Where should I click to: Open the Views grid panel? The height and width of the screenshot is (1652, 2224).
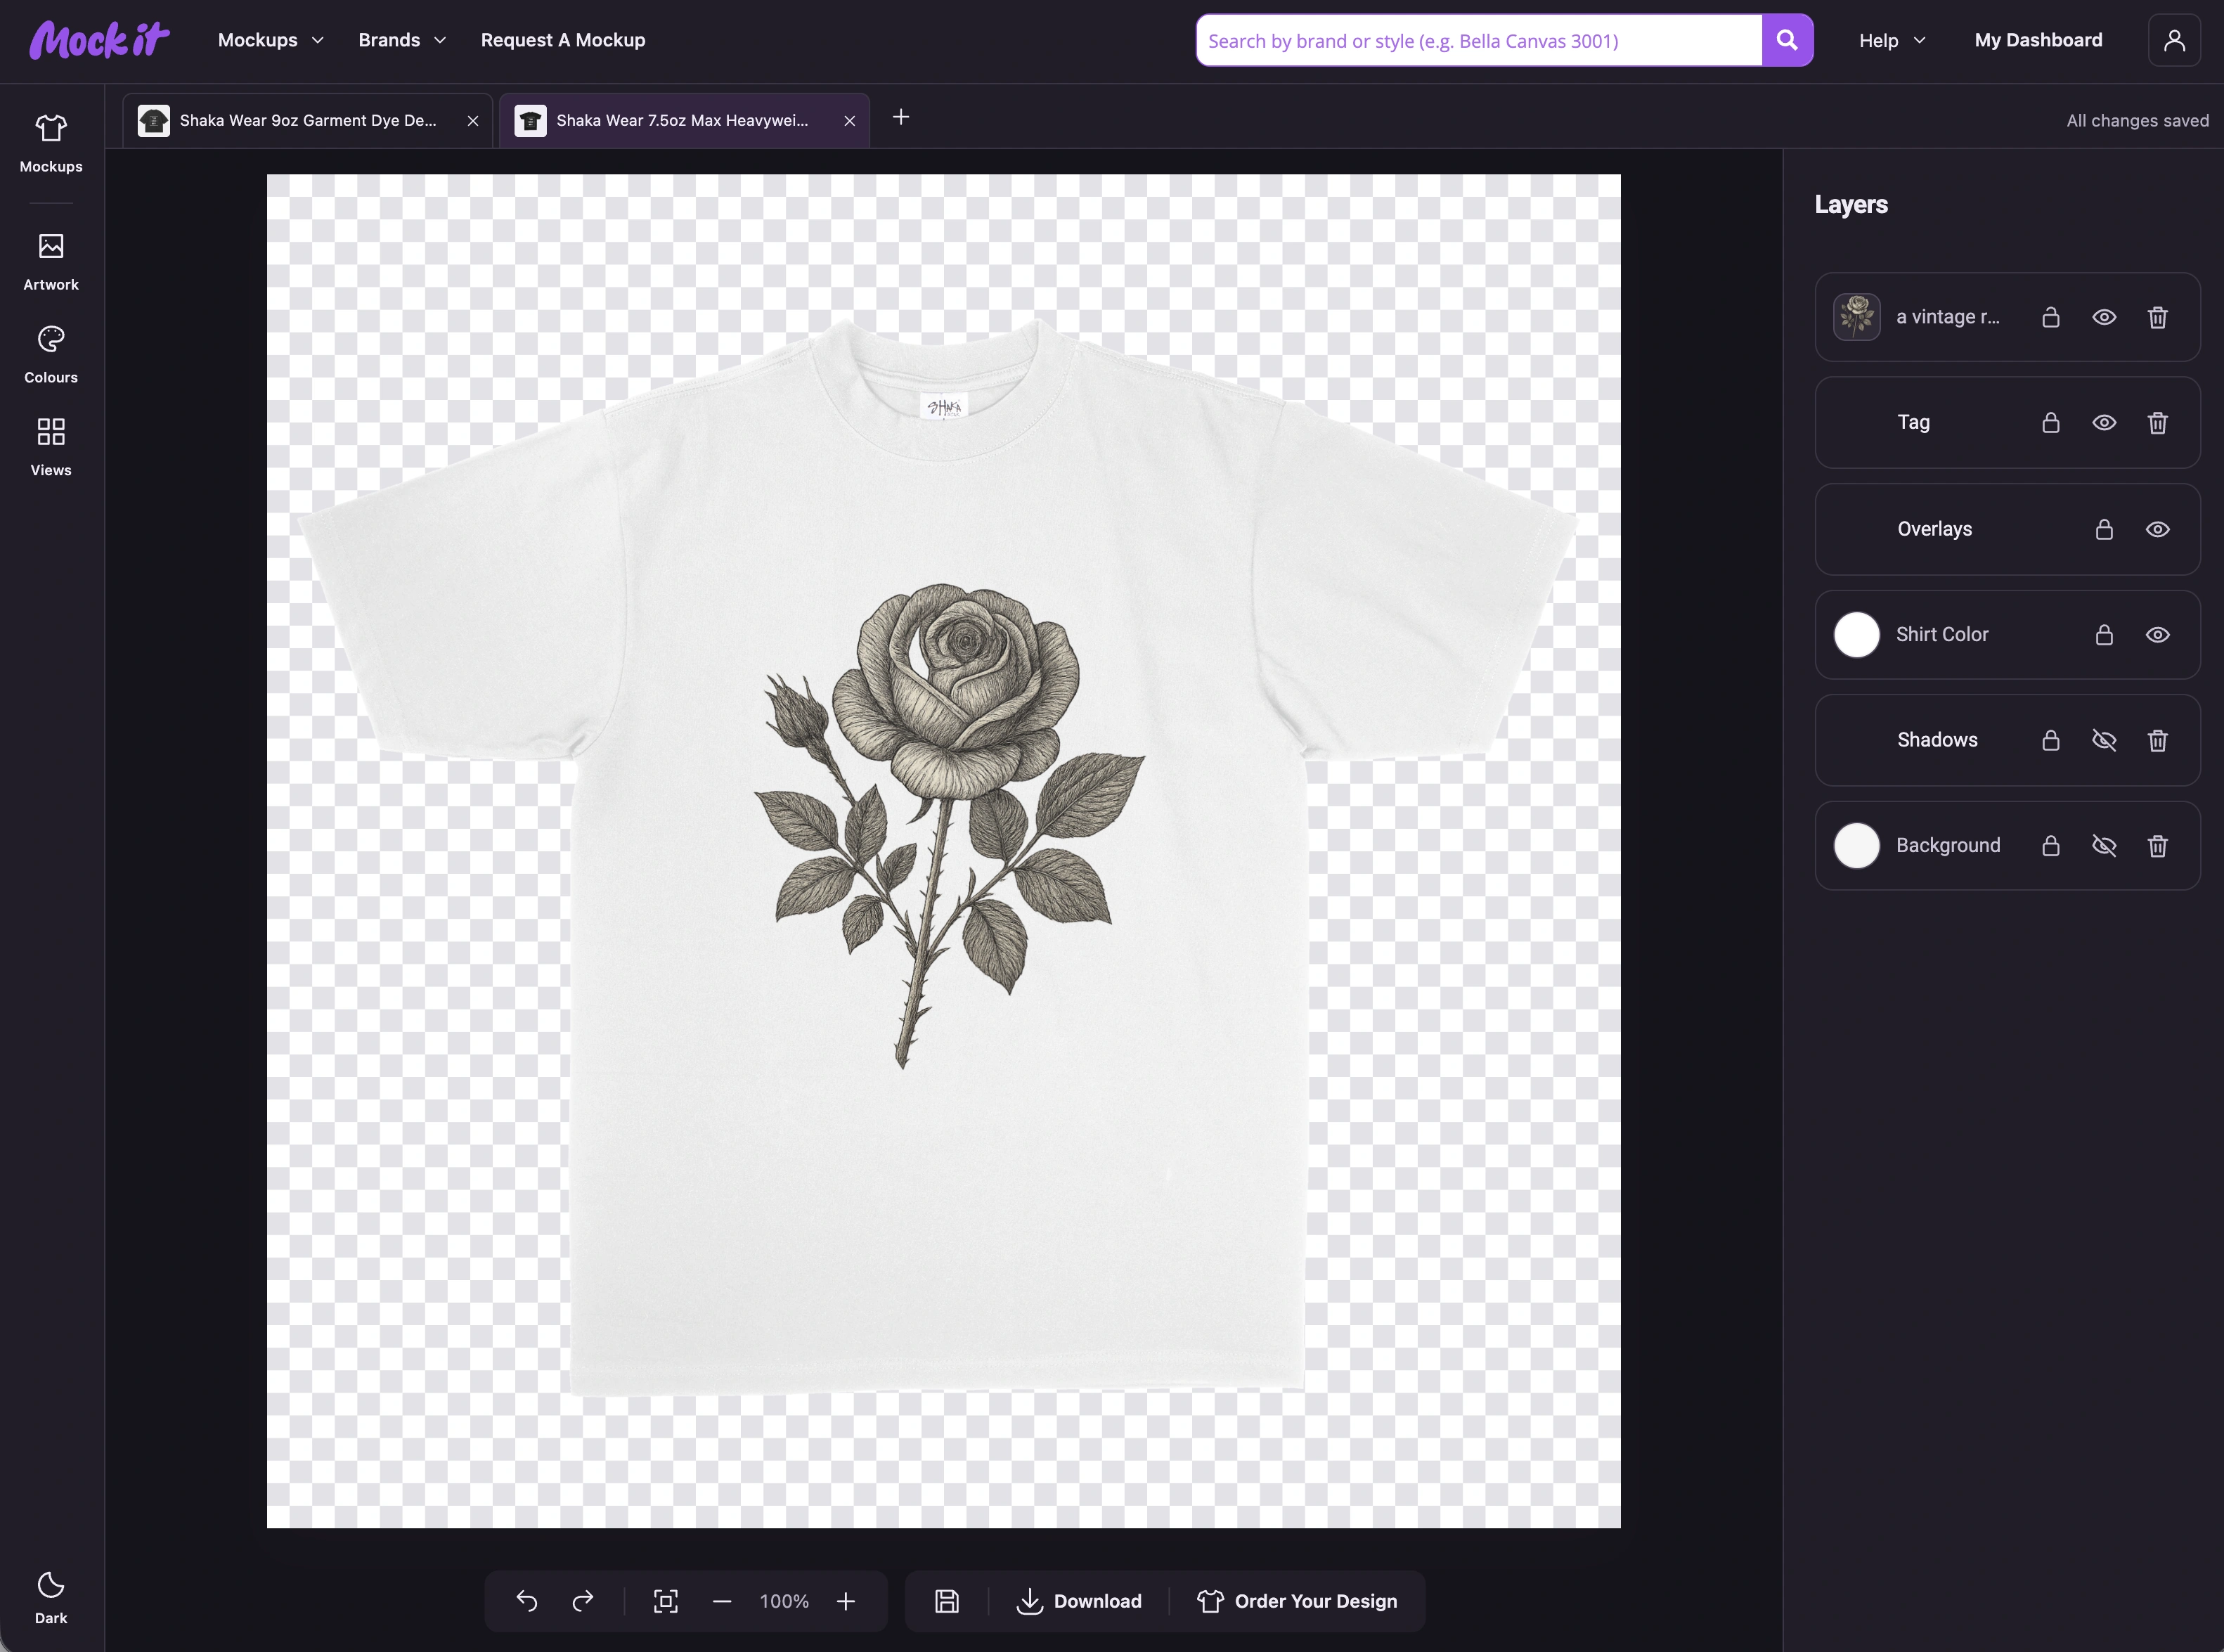click(51, 447)
